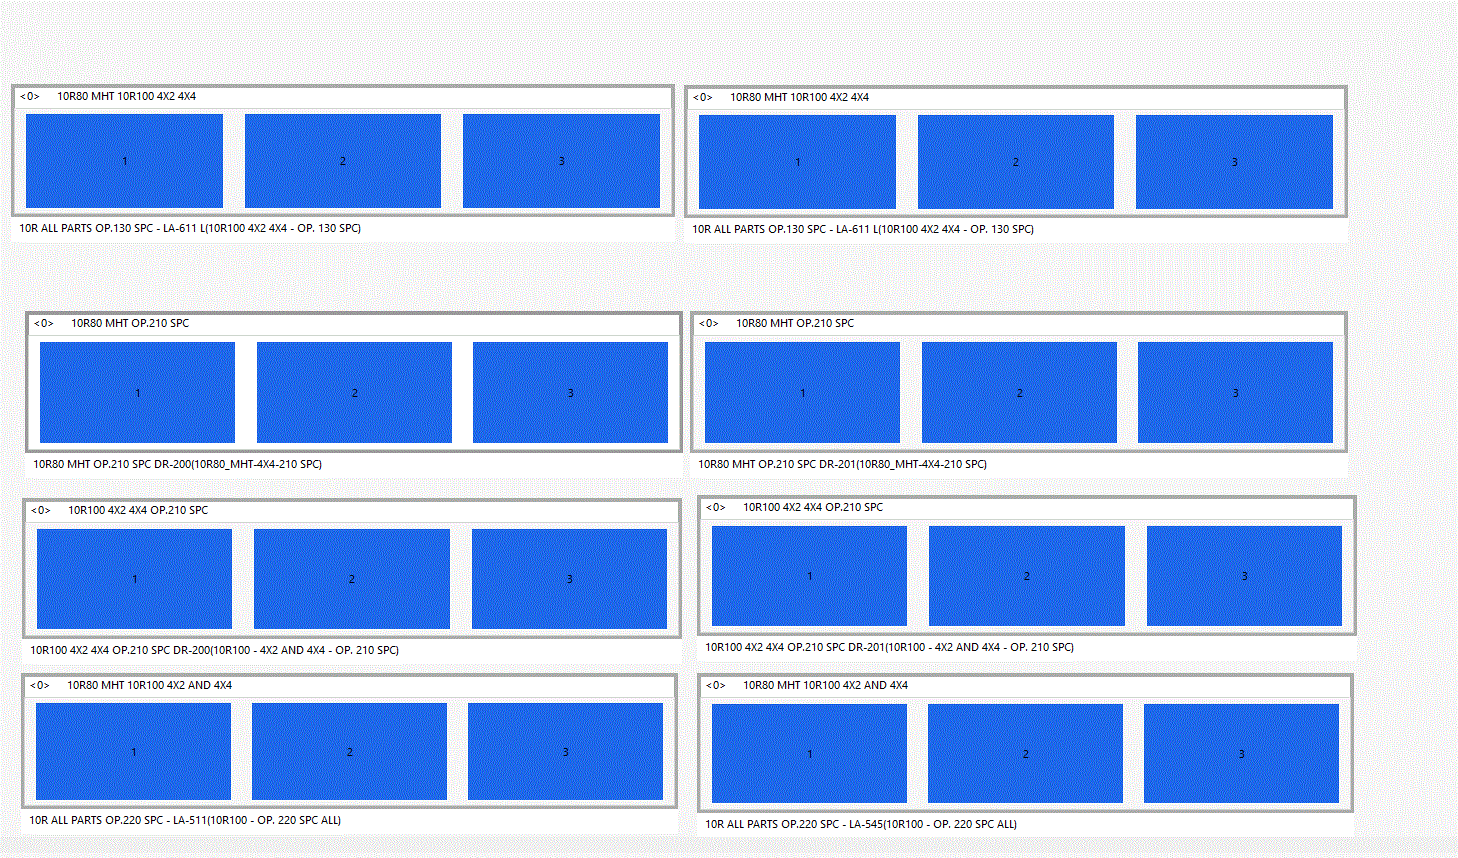Click caption '10R100 4X2 4X4 OP.210 SPC DR-200'
1458x858 pixels.
pos(120,650)
